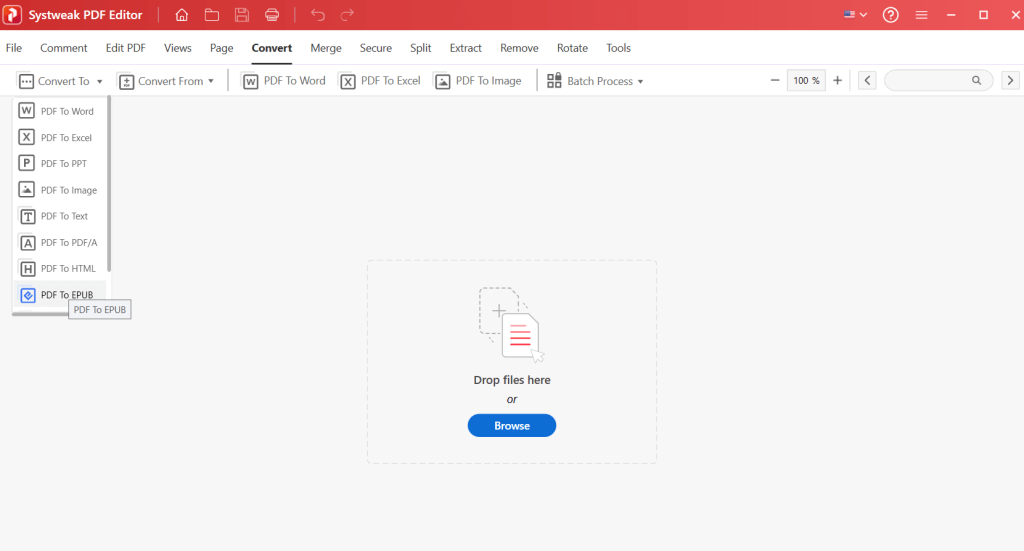Viewport: 1024px width, 551px height.
Task: Open the Comment tab
Action: coord(63,48)
